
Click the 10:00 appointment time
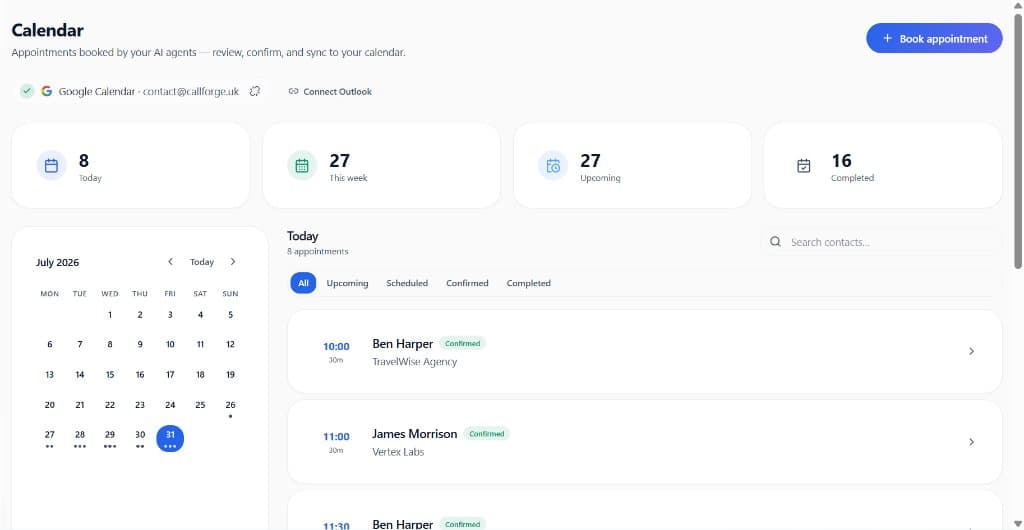click(336, 347)
